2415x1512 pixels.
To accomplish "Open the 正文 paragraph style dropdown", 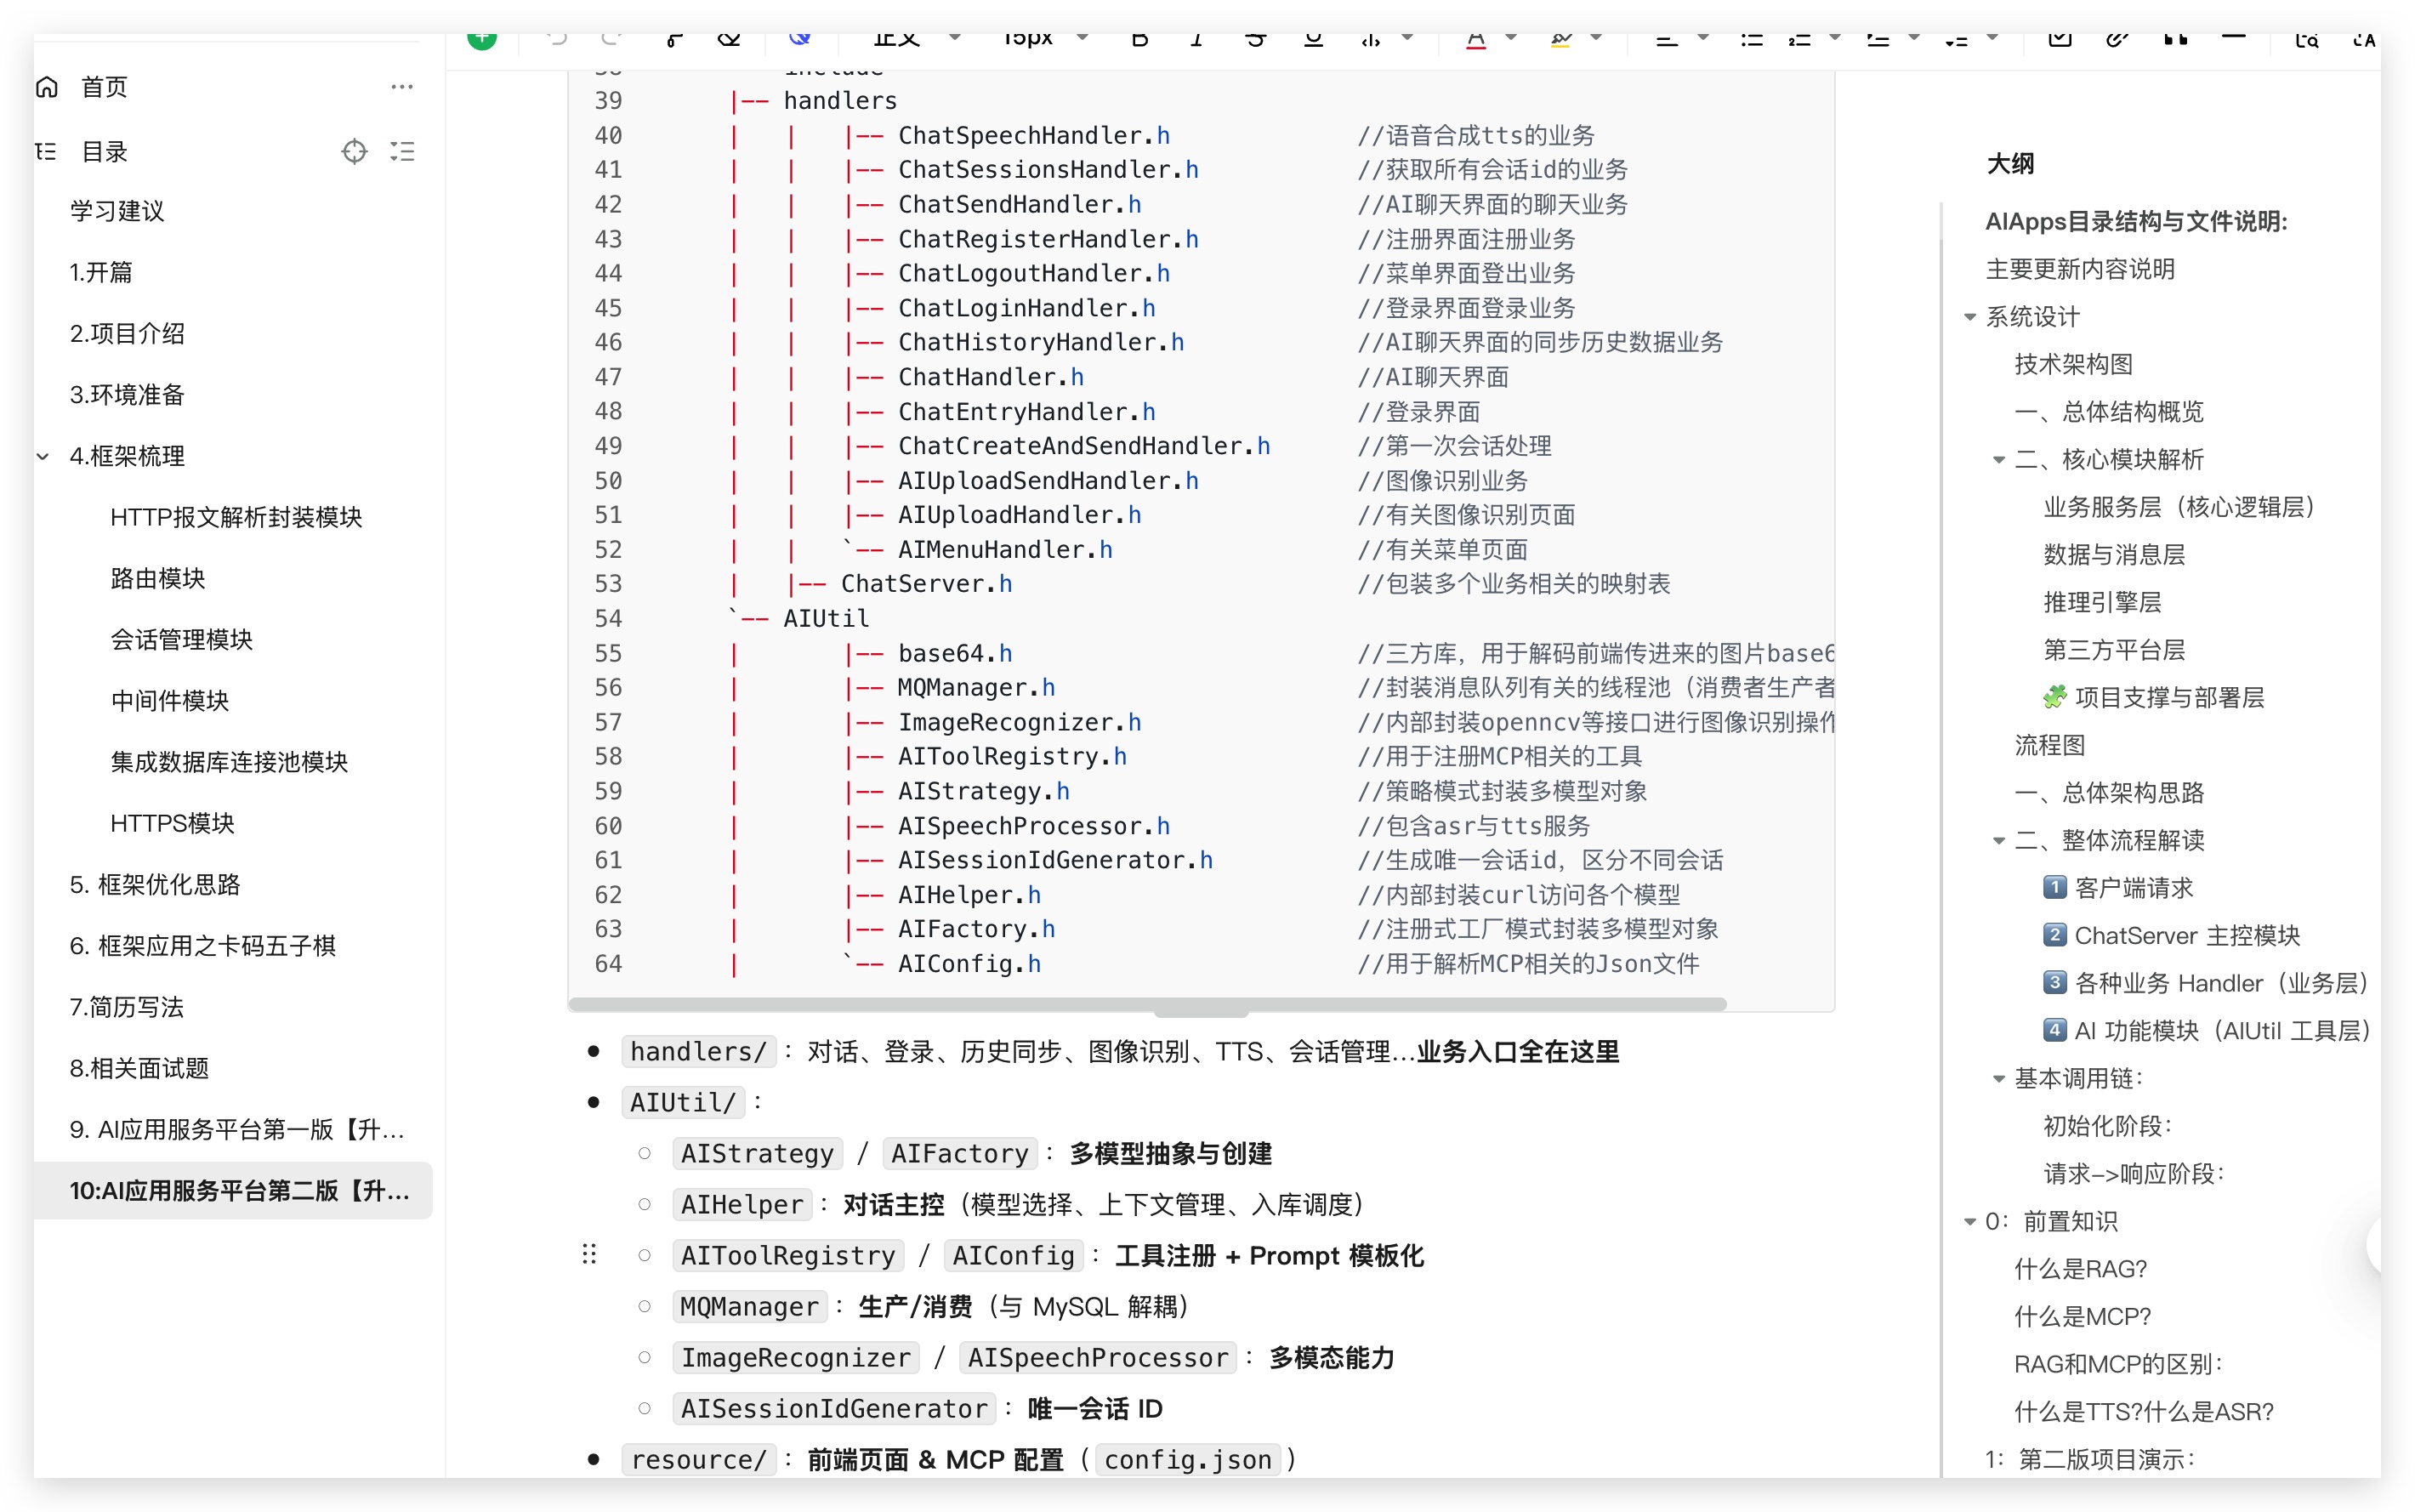I will pos(915,39).
